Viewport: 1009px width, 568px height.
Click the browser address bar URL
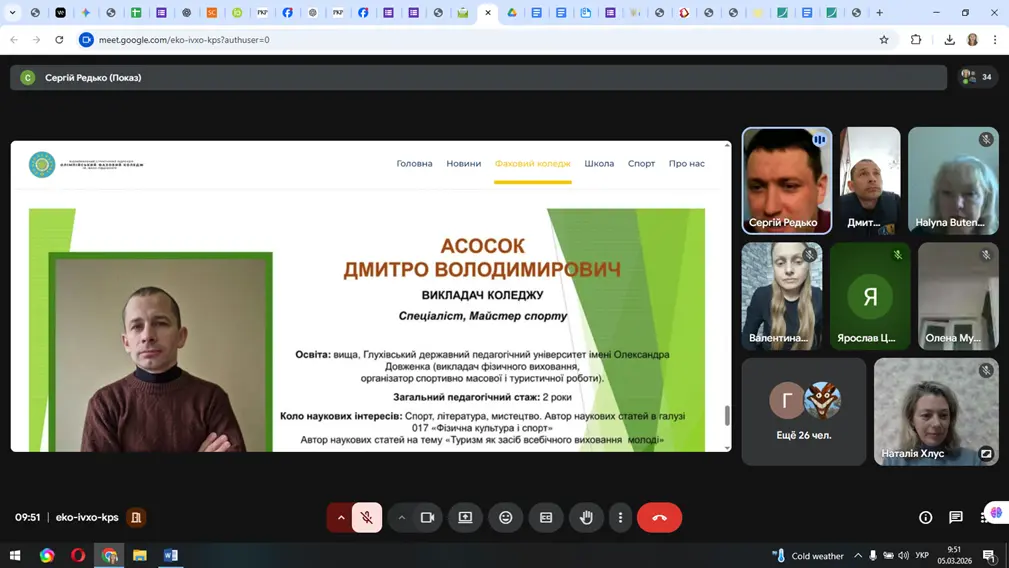[x=184, y=40]
